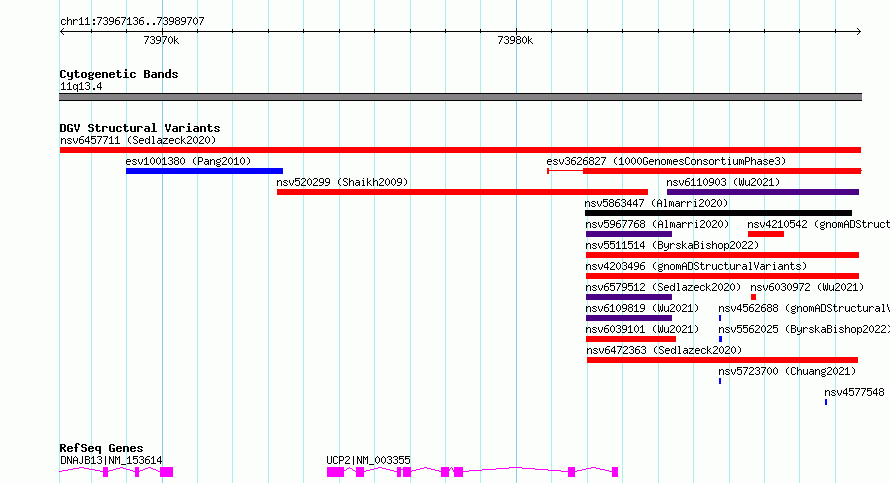
Task: Click the right arrow end of the ruler
Action: [858, 32]
